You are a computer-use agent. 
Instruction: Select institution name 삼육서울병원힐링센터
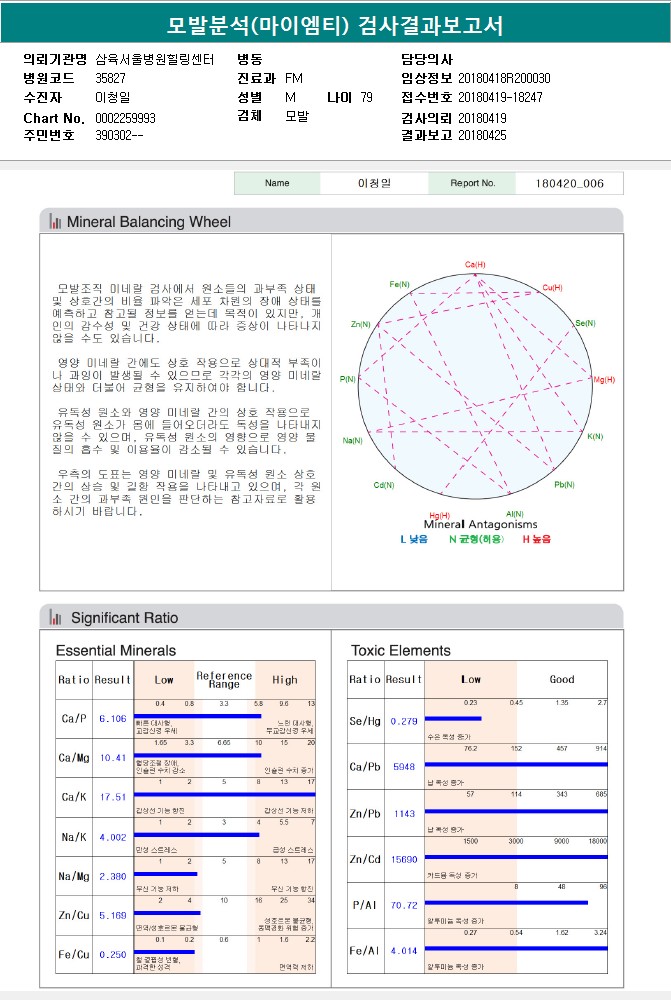click(155, 59)
